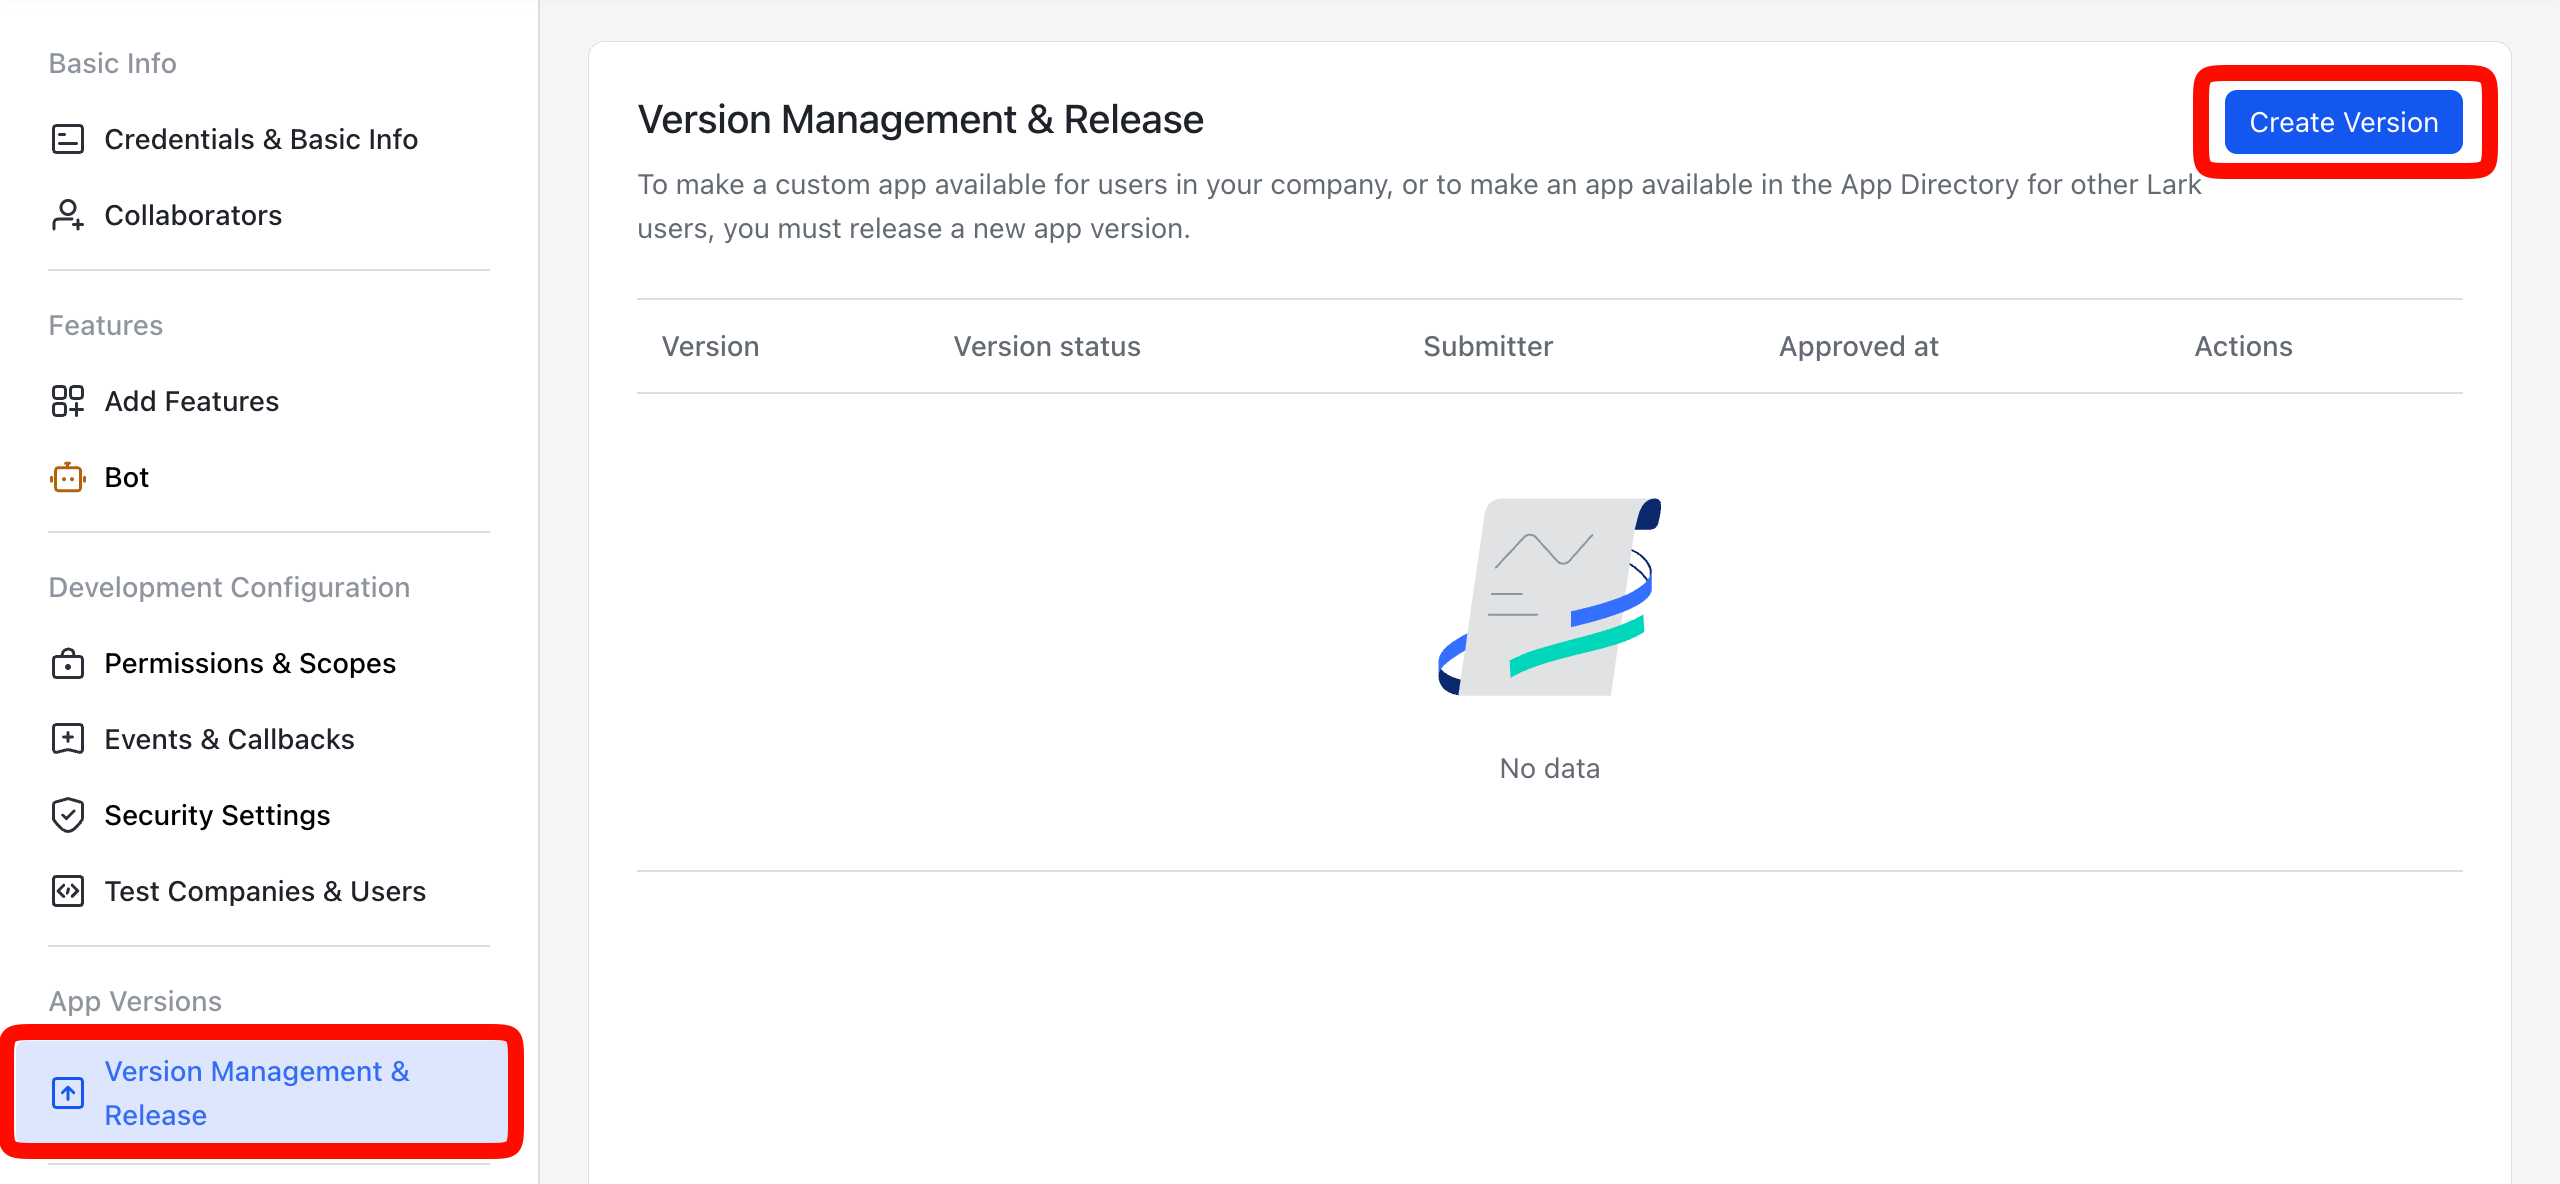This screenshot has width=2560, height=1184.
Task: Click the Features section label
Action: click(105, 325)
